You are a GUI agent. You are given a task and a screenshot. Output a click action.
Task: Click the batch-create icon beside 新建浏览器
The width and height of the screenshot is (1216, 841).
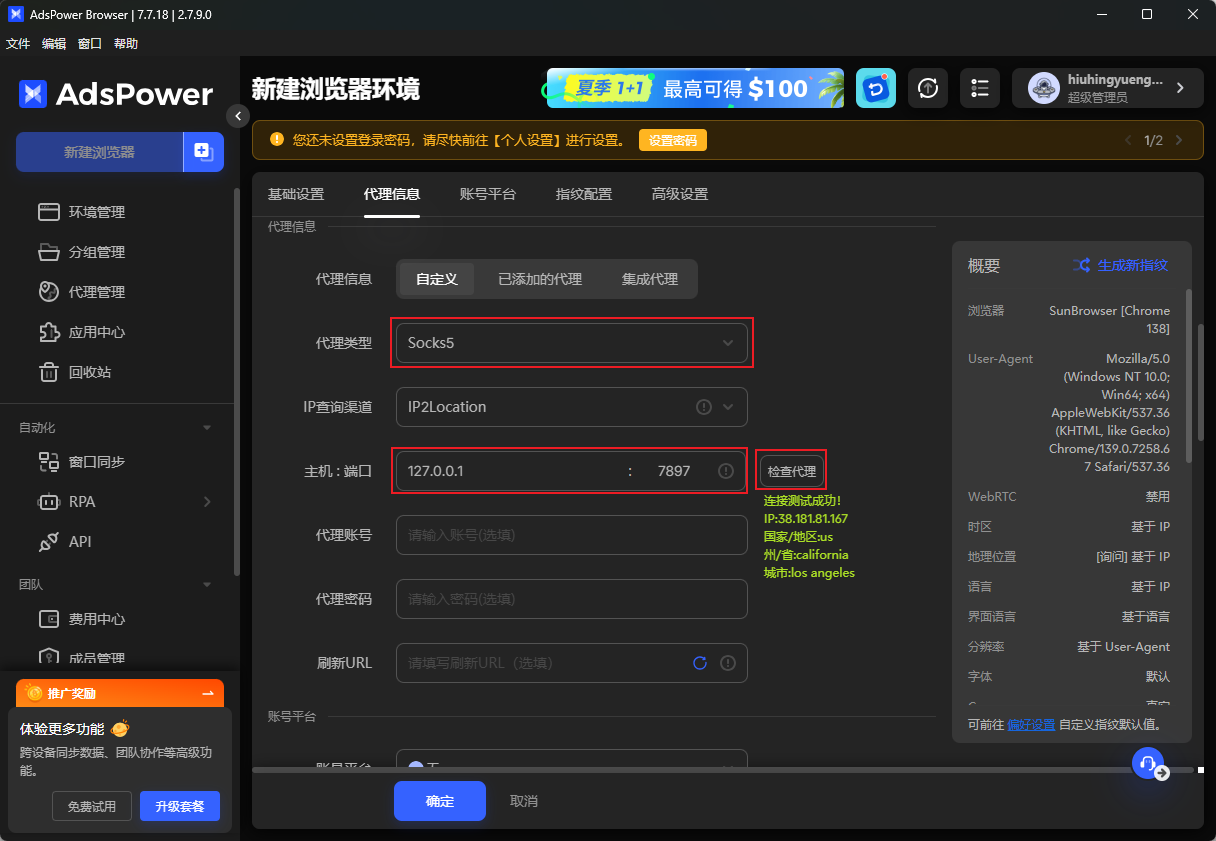[203, 152]
